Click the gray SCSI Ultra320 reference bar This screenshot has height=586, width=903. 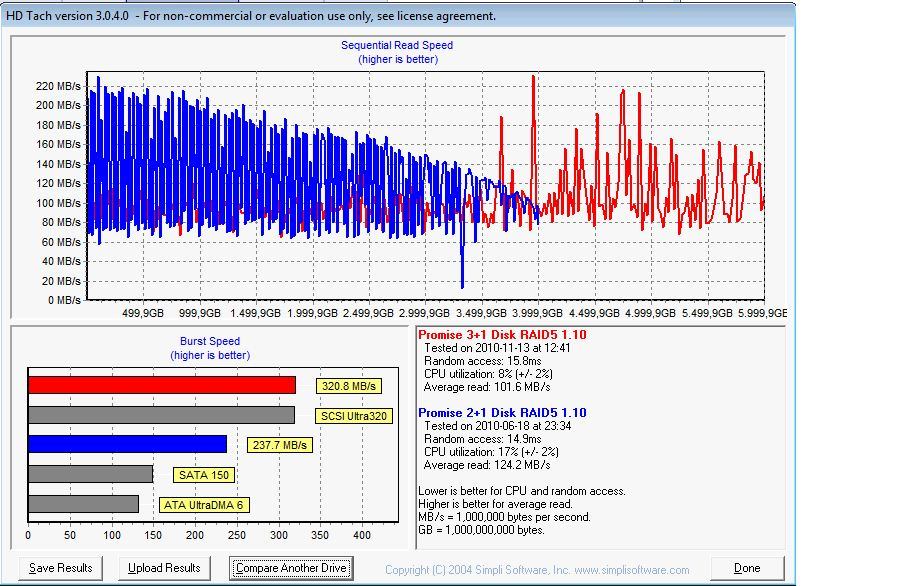click(x=161, y=414)
